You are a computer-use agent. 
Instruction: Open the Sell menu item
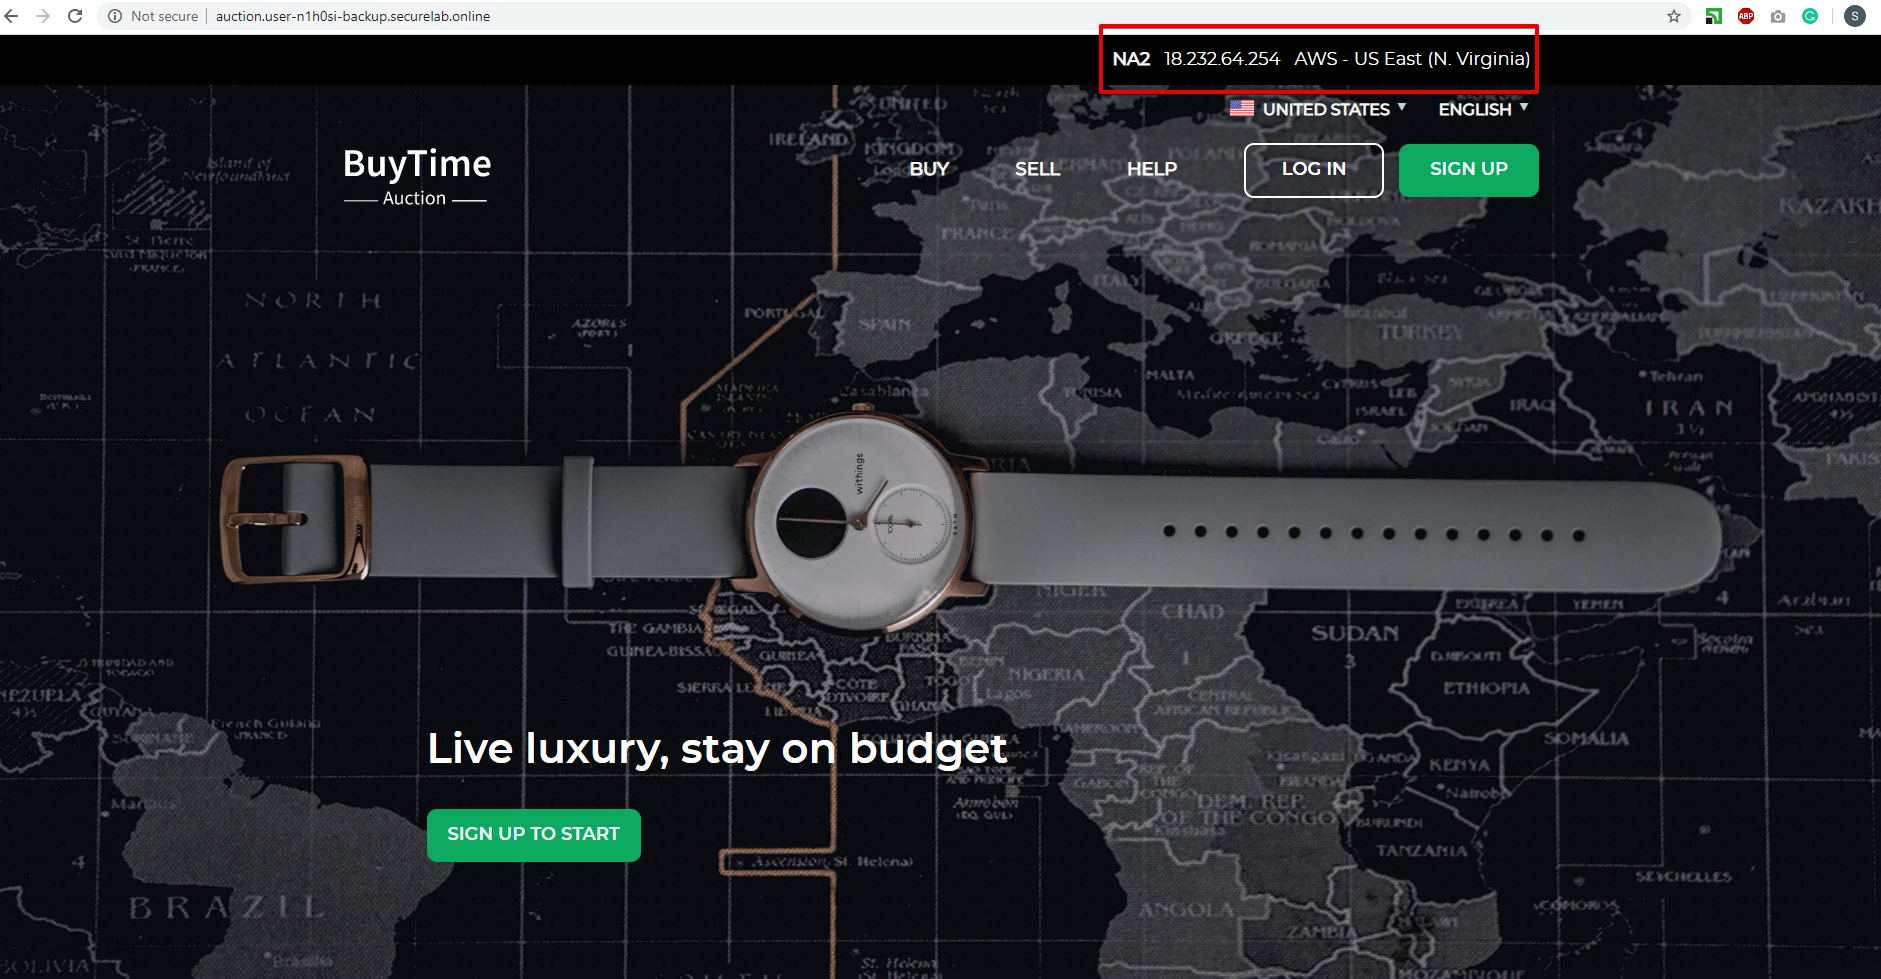pos(1038,169)
